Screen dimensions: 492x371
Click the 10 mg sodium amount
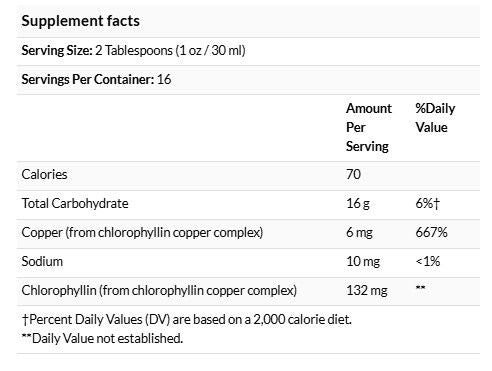(x=363, y=261)
